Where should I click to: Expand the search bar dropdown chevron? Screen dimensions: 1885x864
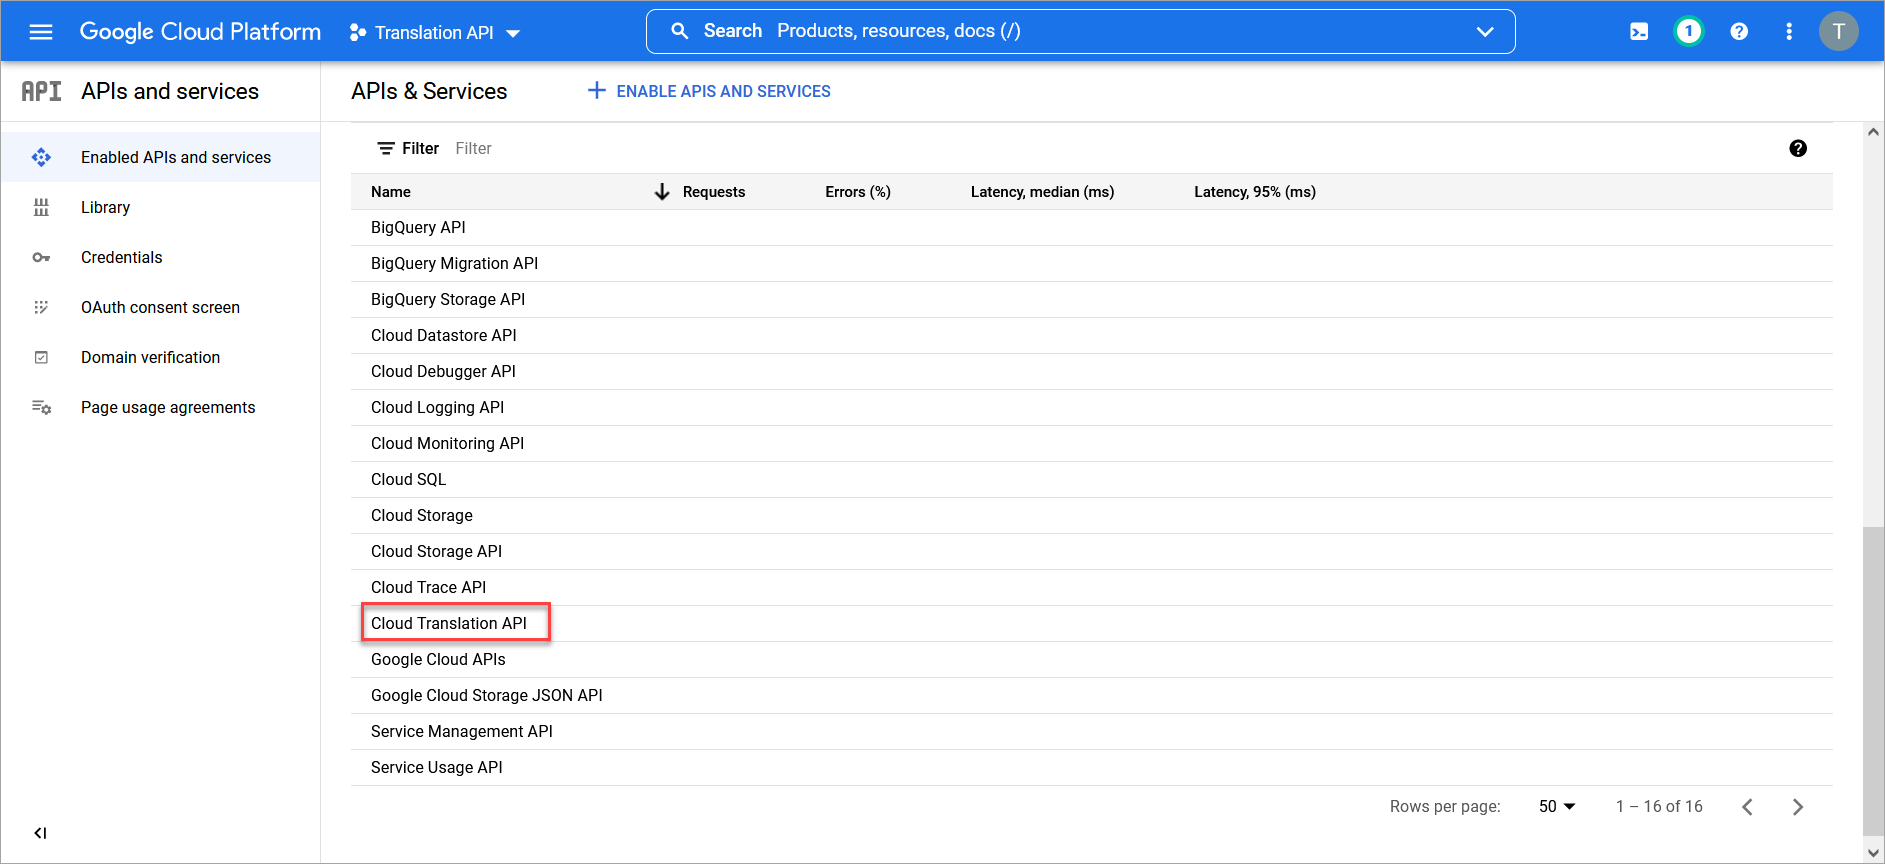coord(1485,32)
